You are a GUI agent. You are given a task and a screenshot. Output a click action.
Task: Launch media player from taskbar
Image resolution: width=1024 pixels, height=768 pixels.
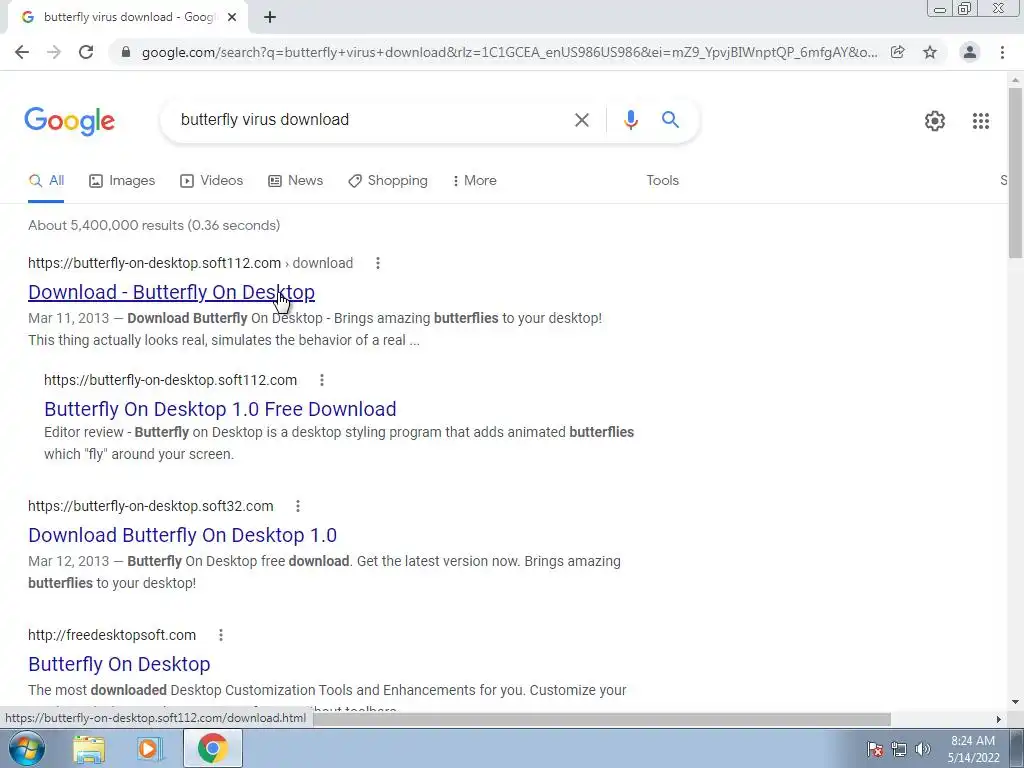[x=149, y=749]
